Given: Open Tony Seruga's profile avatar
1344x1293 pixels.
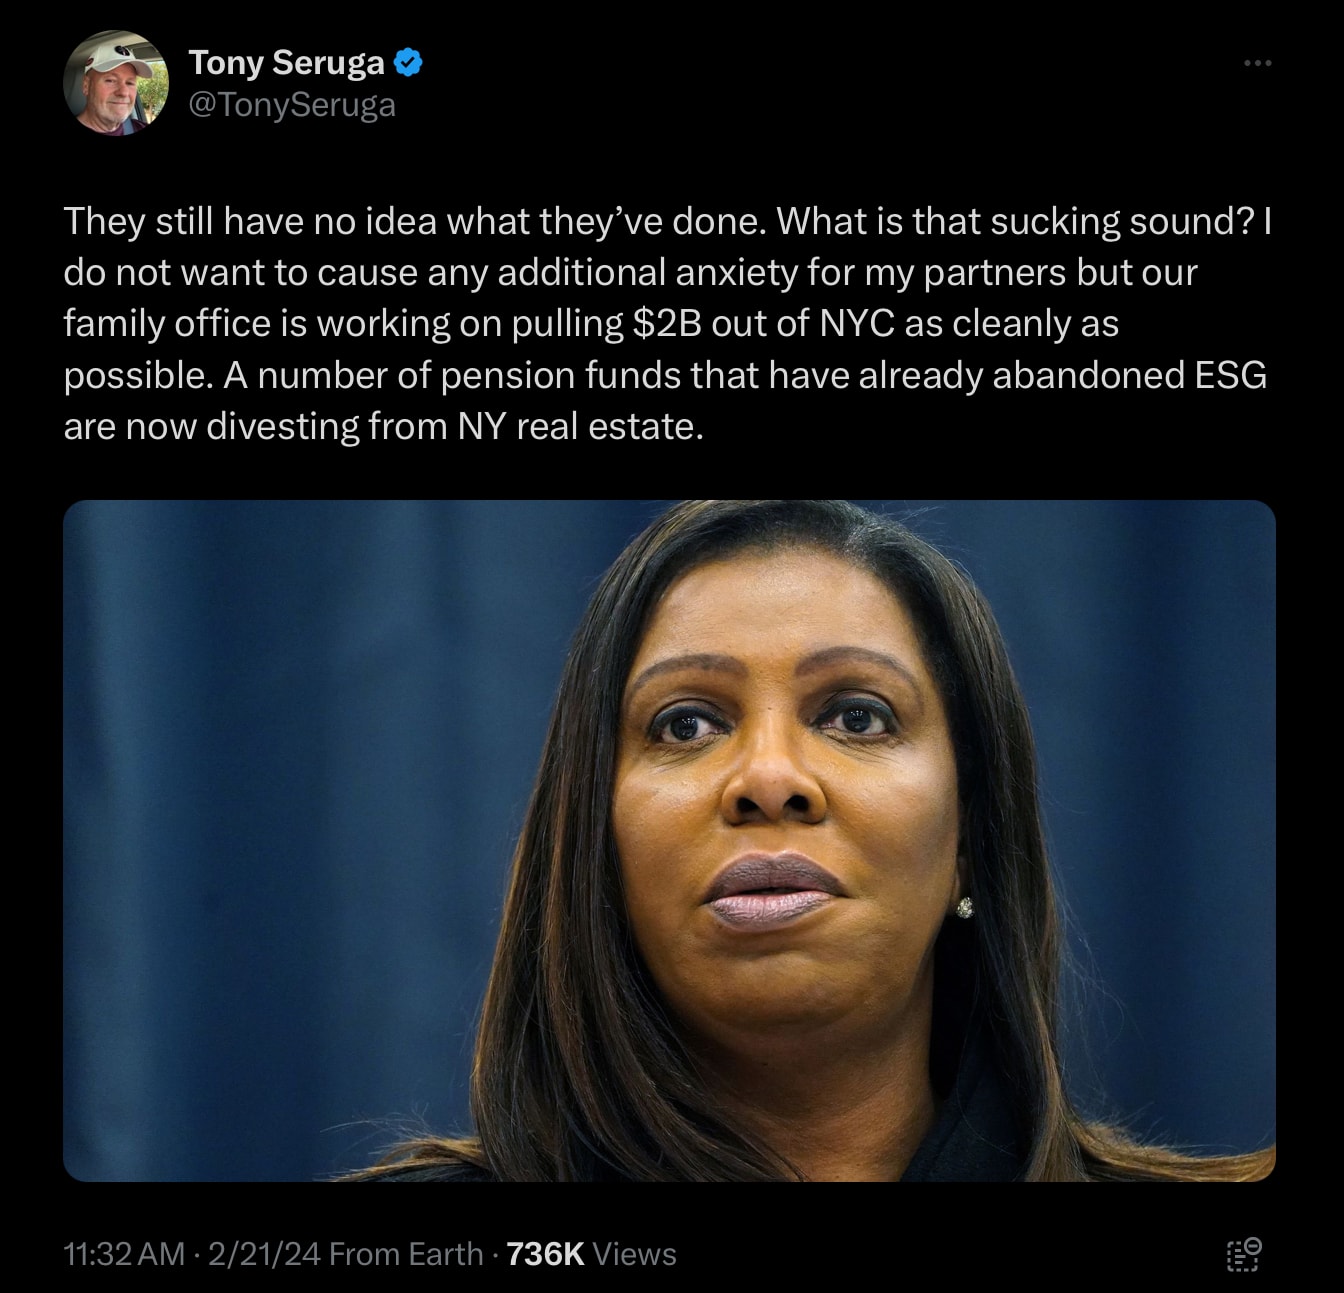Looking at the screenshot, I should pyautogui.click(x=116, y=83).
